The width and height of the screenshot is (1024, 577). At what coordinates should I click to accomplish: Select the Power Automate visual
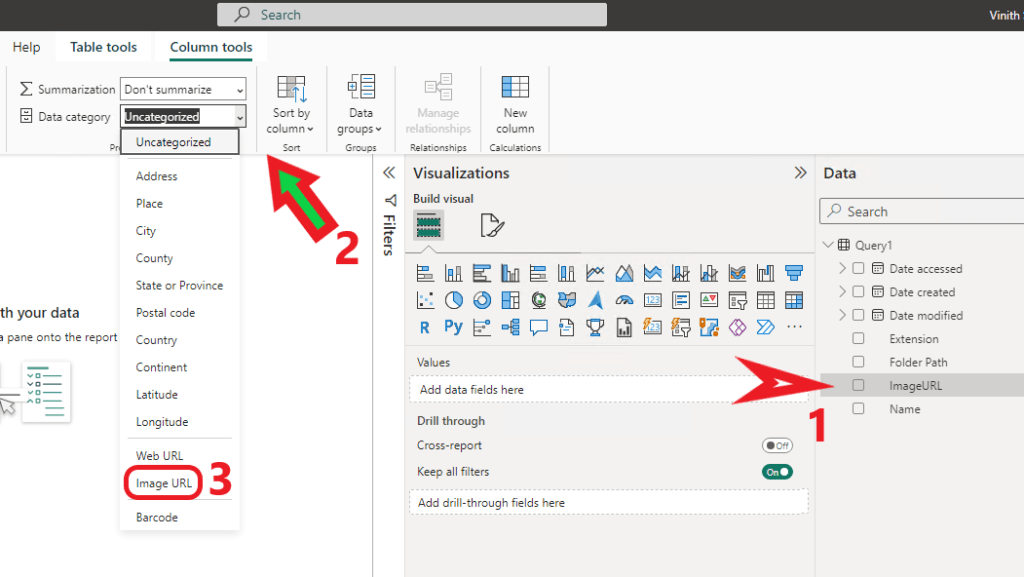point(765,327)
